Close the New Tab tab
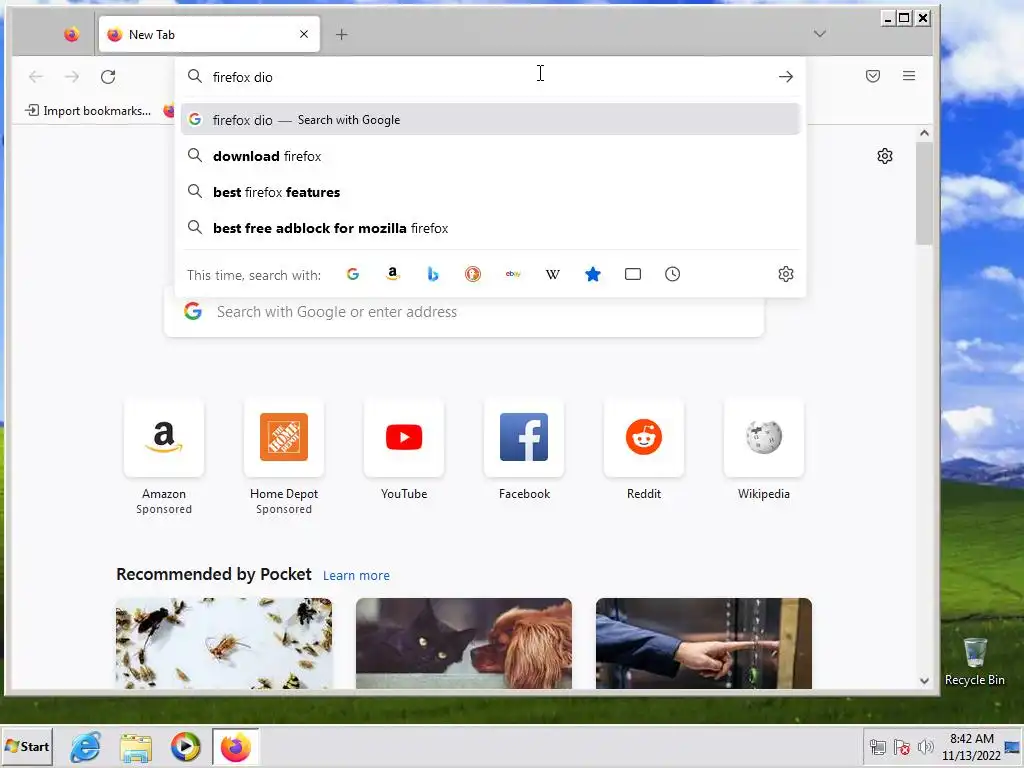This screenshot has height=768, width=1024. tap(304, 34)
